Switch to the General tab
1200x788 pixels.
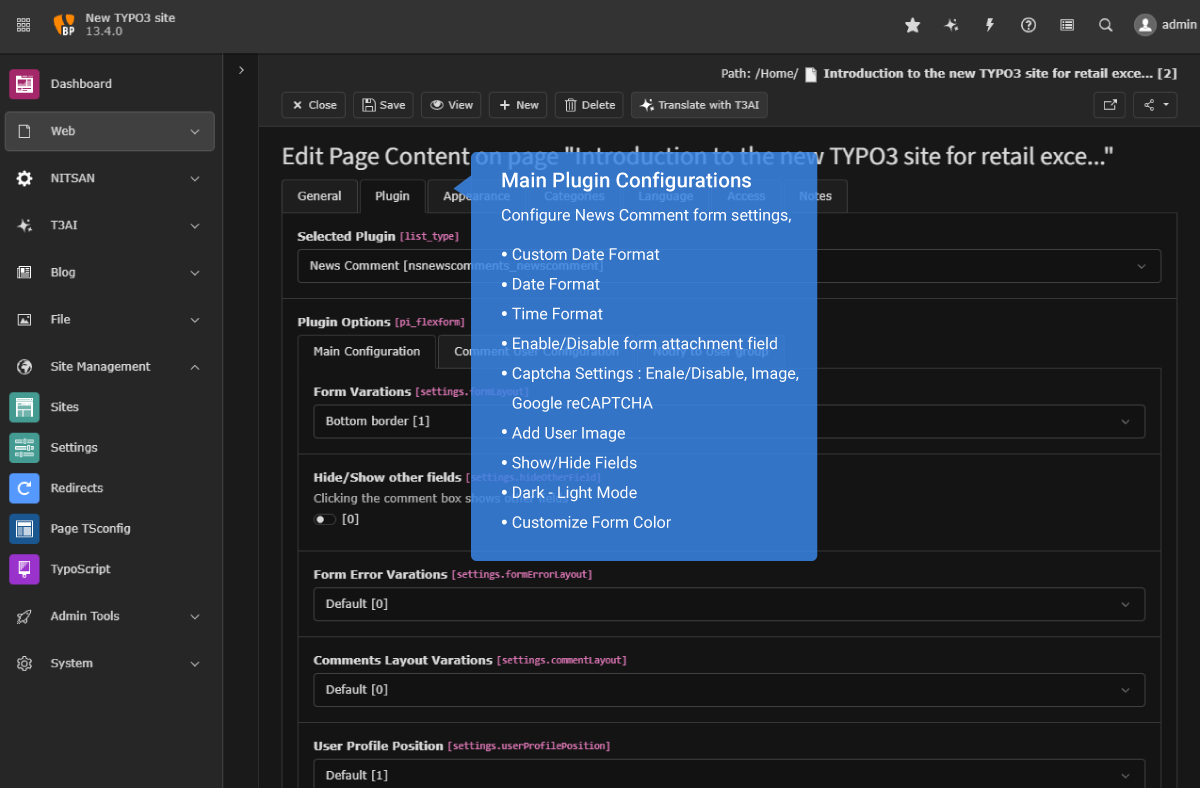click(x=319, y=196)
